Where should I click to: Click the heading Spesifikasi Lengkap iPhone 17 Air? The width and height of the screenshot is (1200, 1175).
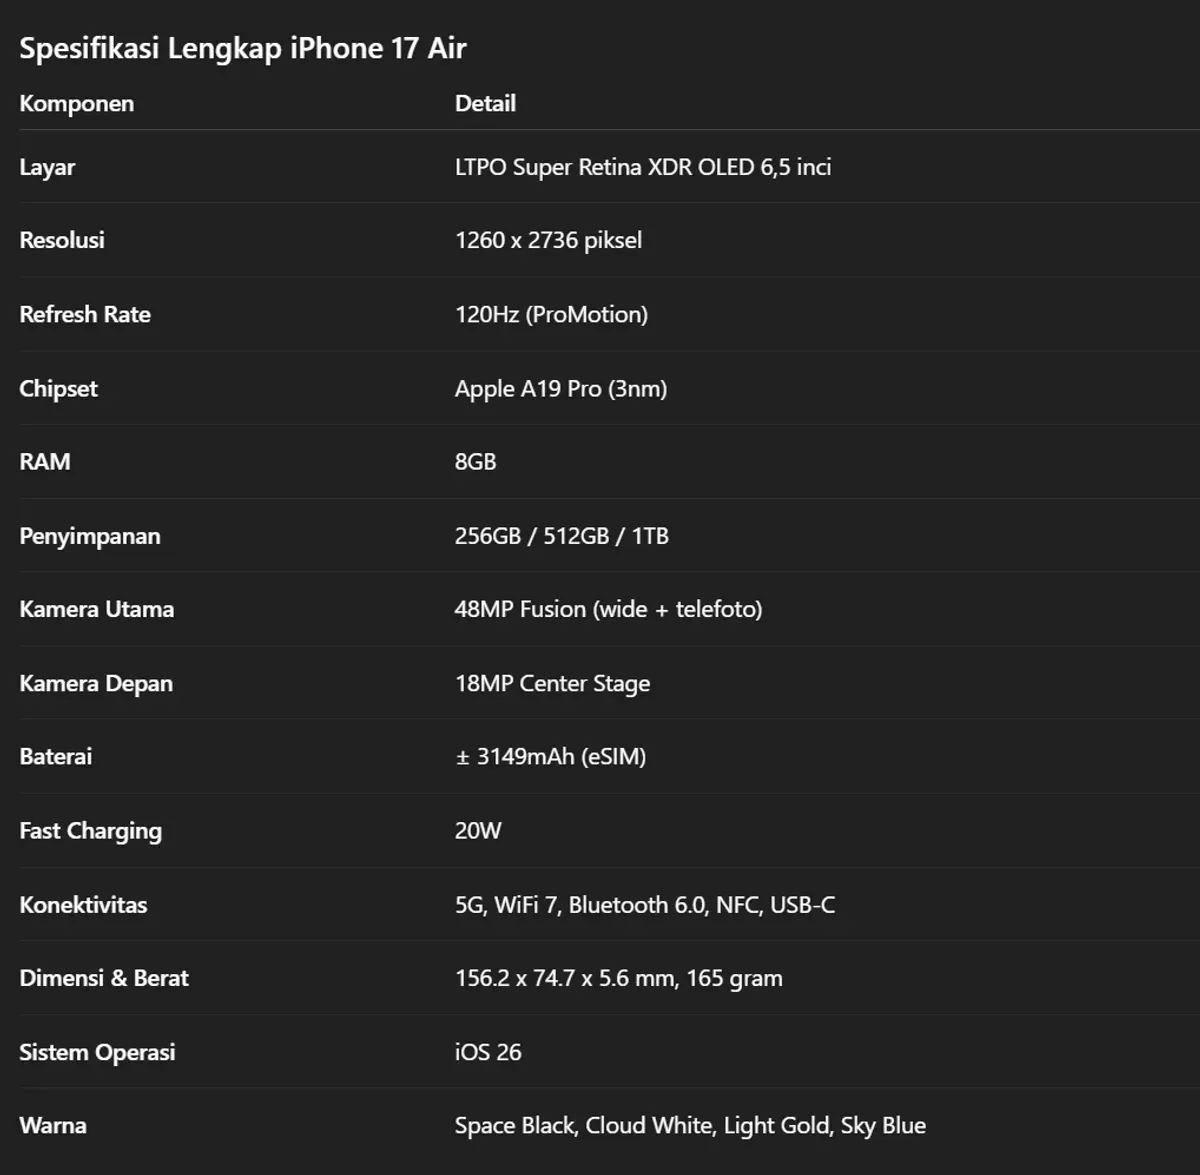(x=243, y=48)
